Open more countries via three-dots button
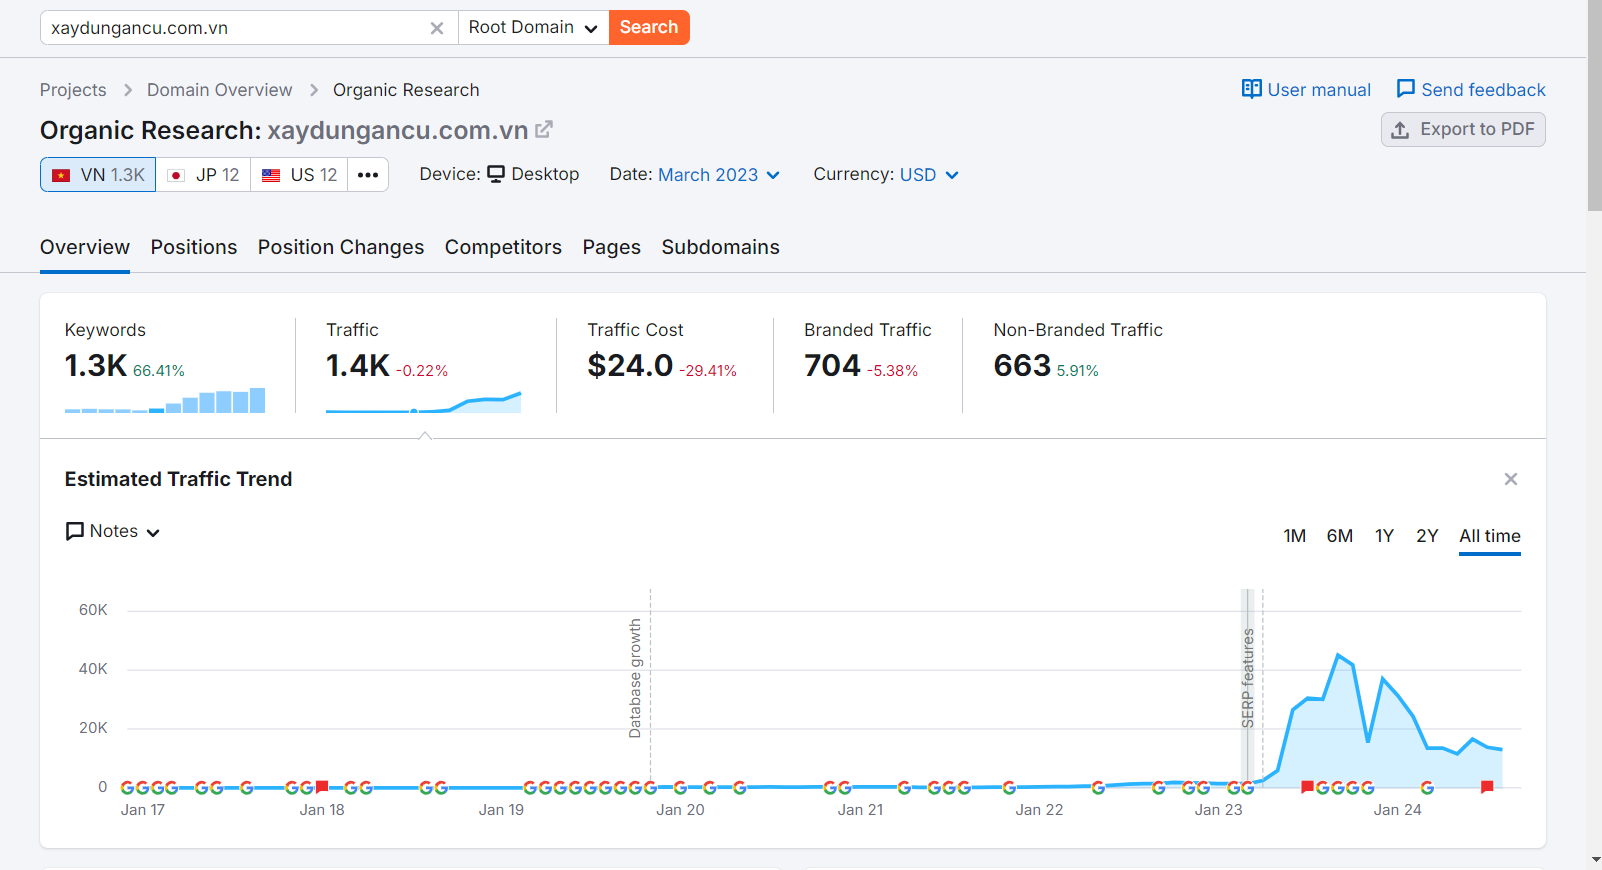This screenshot has width=1602, height=870. (368, 175)
